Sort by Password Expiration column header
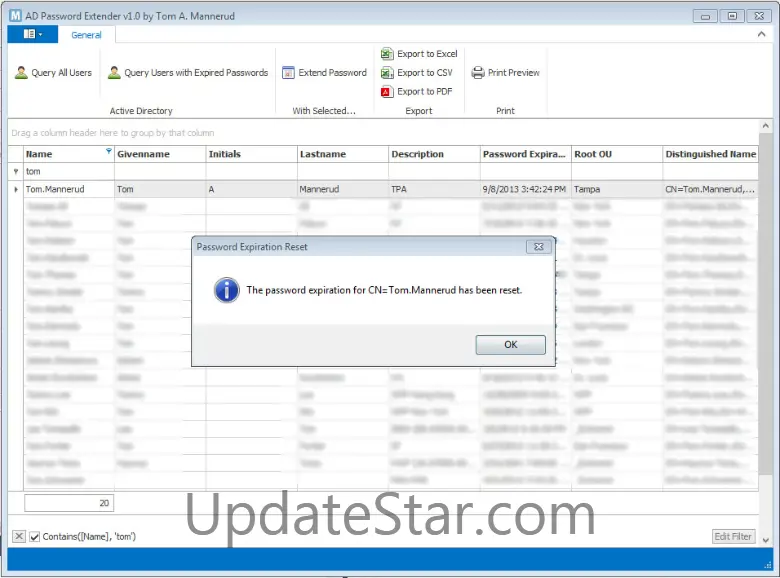 point(526,154)
